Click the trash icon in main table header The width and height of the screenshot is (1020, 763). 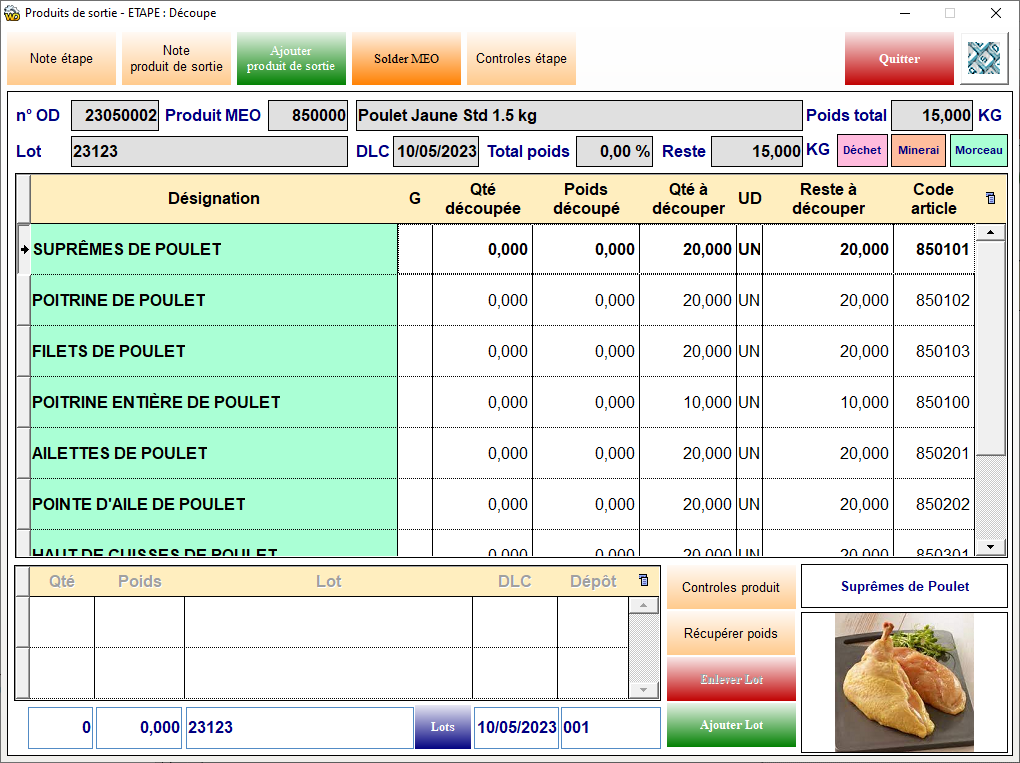990,198
